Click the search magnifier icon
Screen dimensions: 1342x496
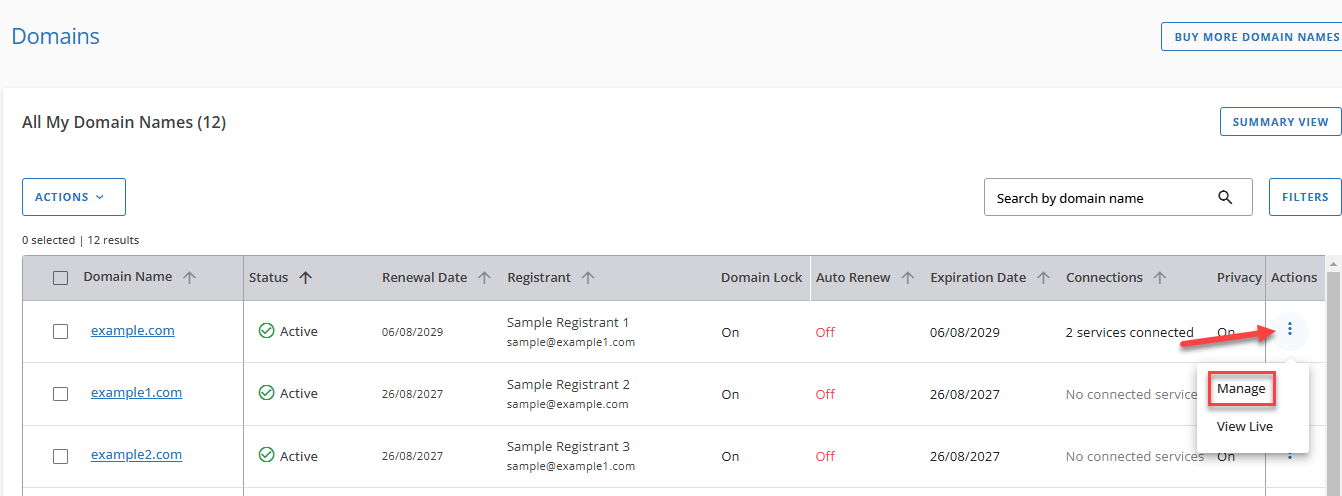tap(1225, 197)
